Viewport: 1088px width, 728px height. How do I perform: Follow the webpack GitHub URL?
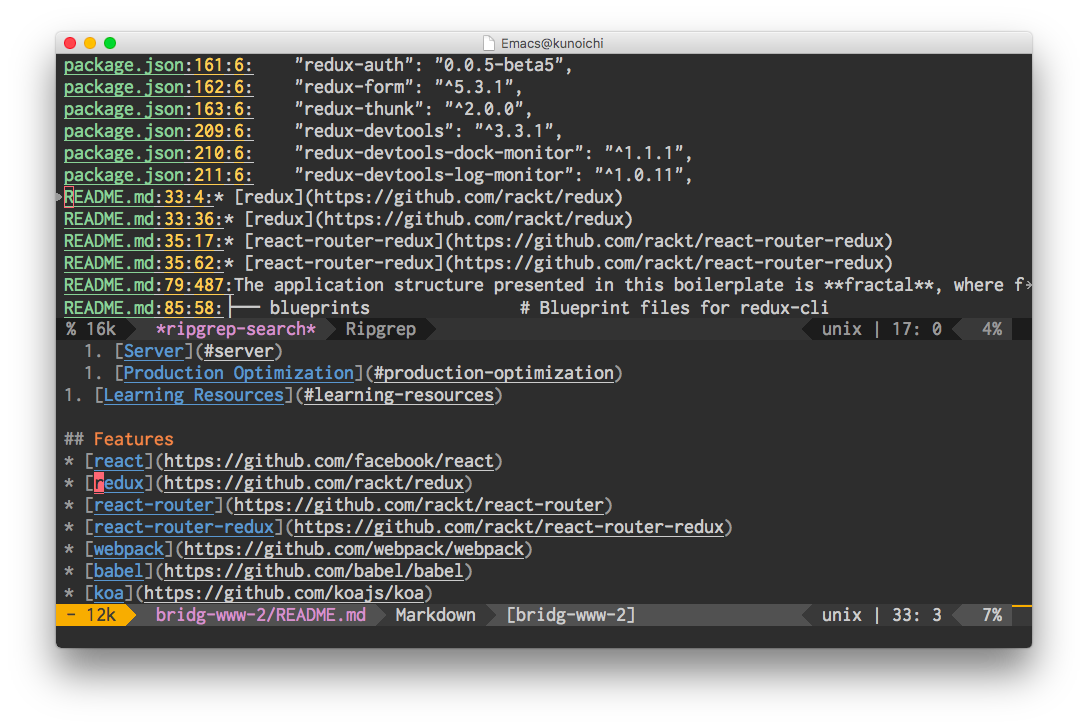[x=354, y=550]
